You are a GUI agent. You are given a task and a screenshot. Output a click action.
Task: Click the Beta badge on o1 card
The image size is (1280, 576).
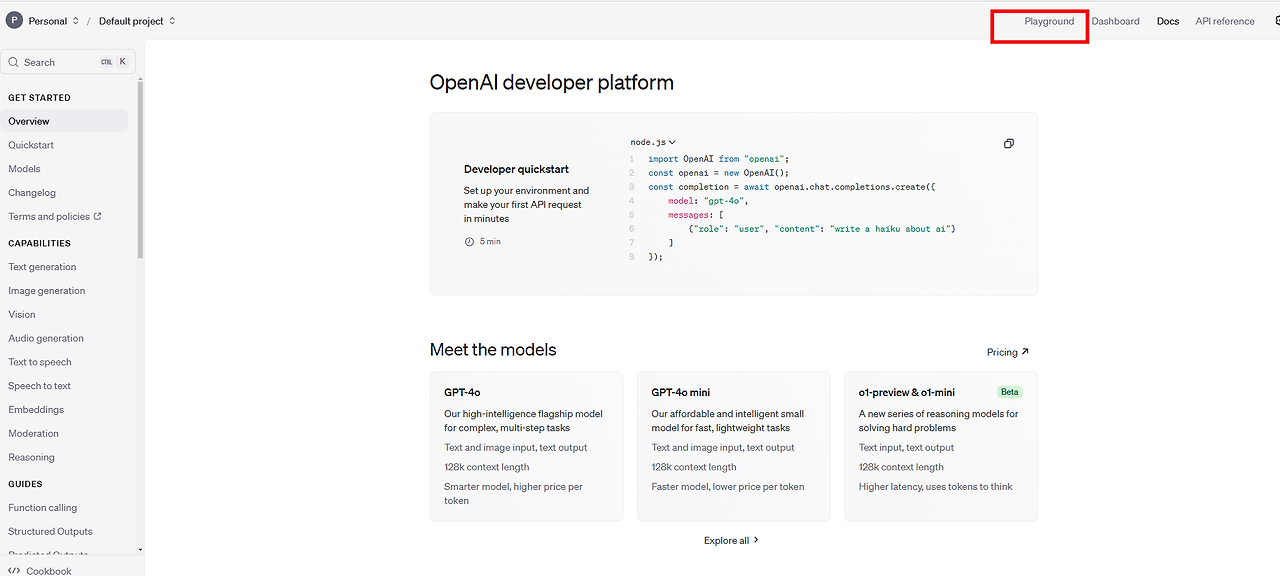1009,392
